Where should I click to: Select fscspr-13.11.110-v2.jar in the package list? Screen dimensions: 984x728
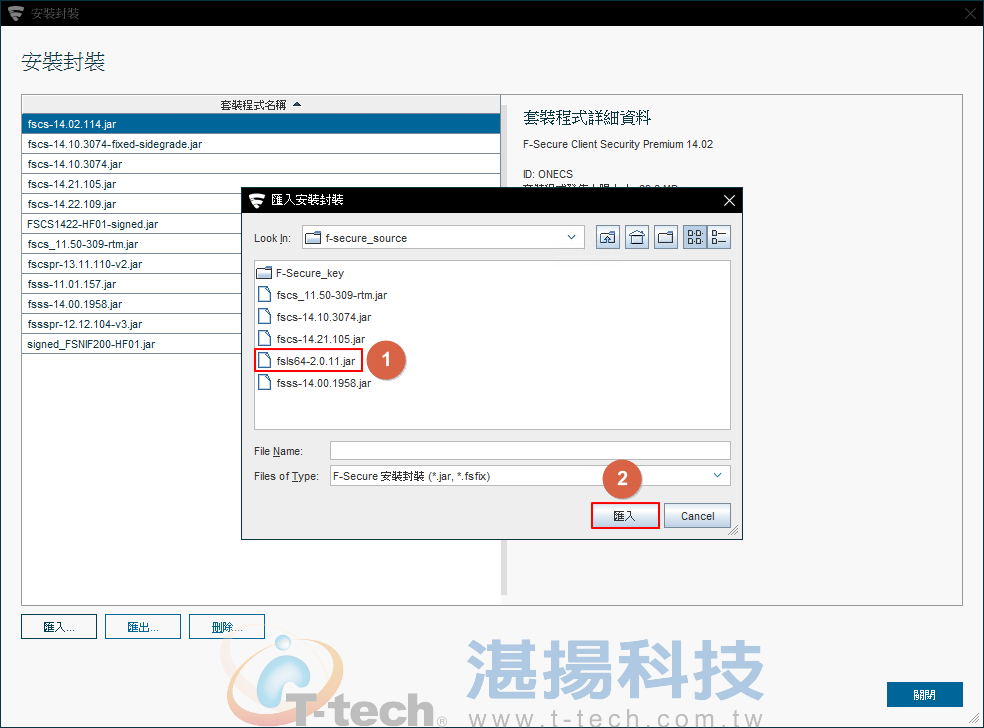(x=132, y=264)
